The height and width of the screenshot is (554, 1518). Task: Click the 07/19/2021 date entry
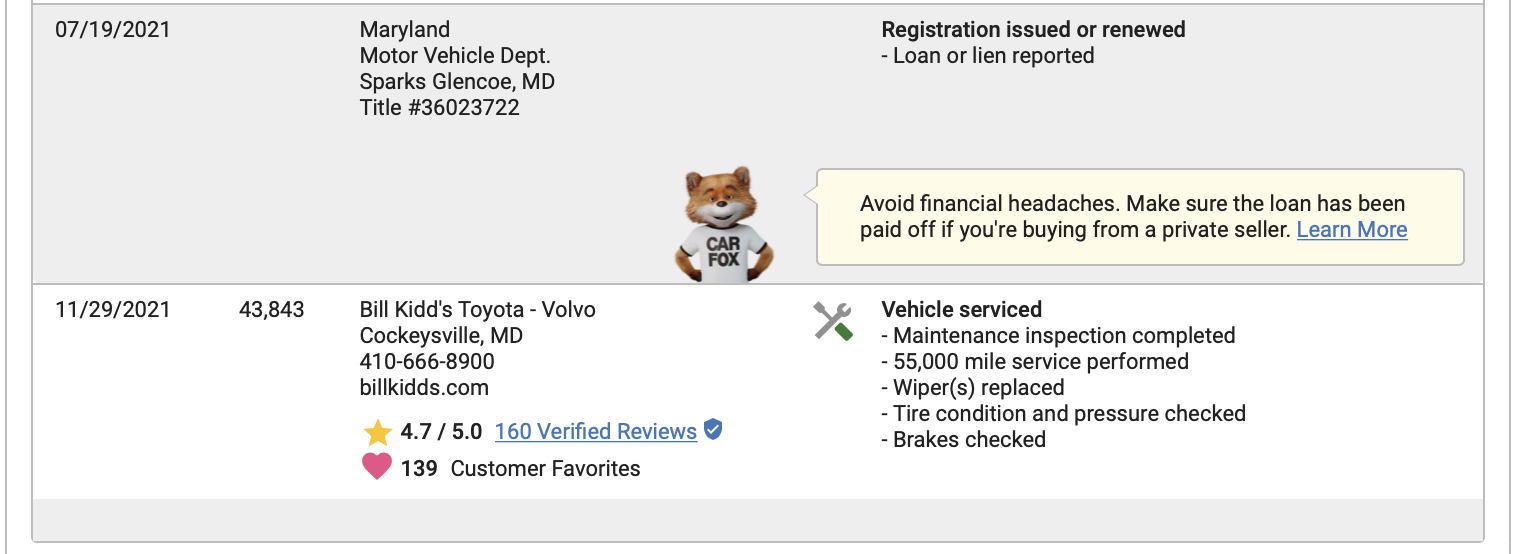(113, 30)
